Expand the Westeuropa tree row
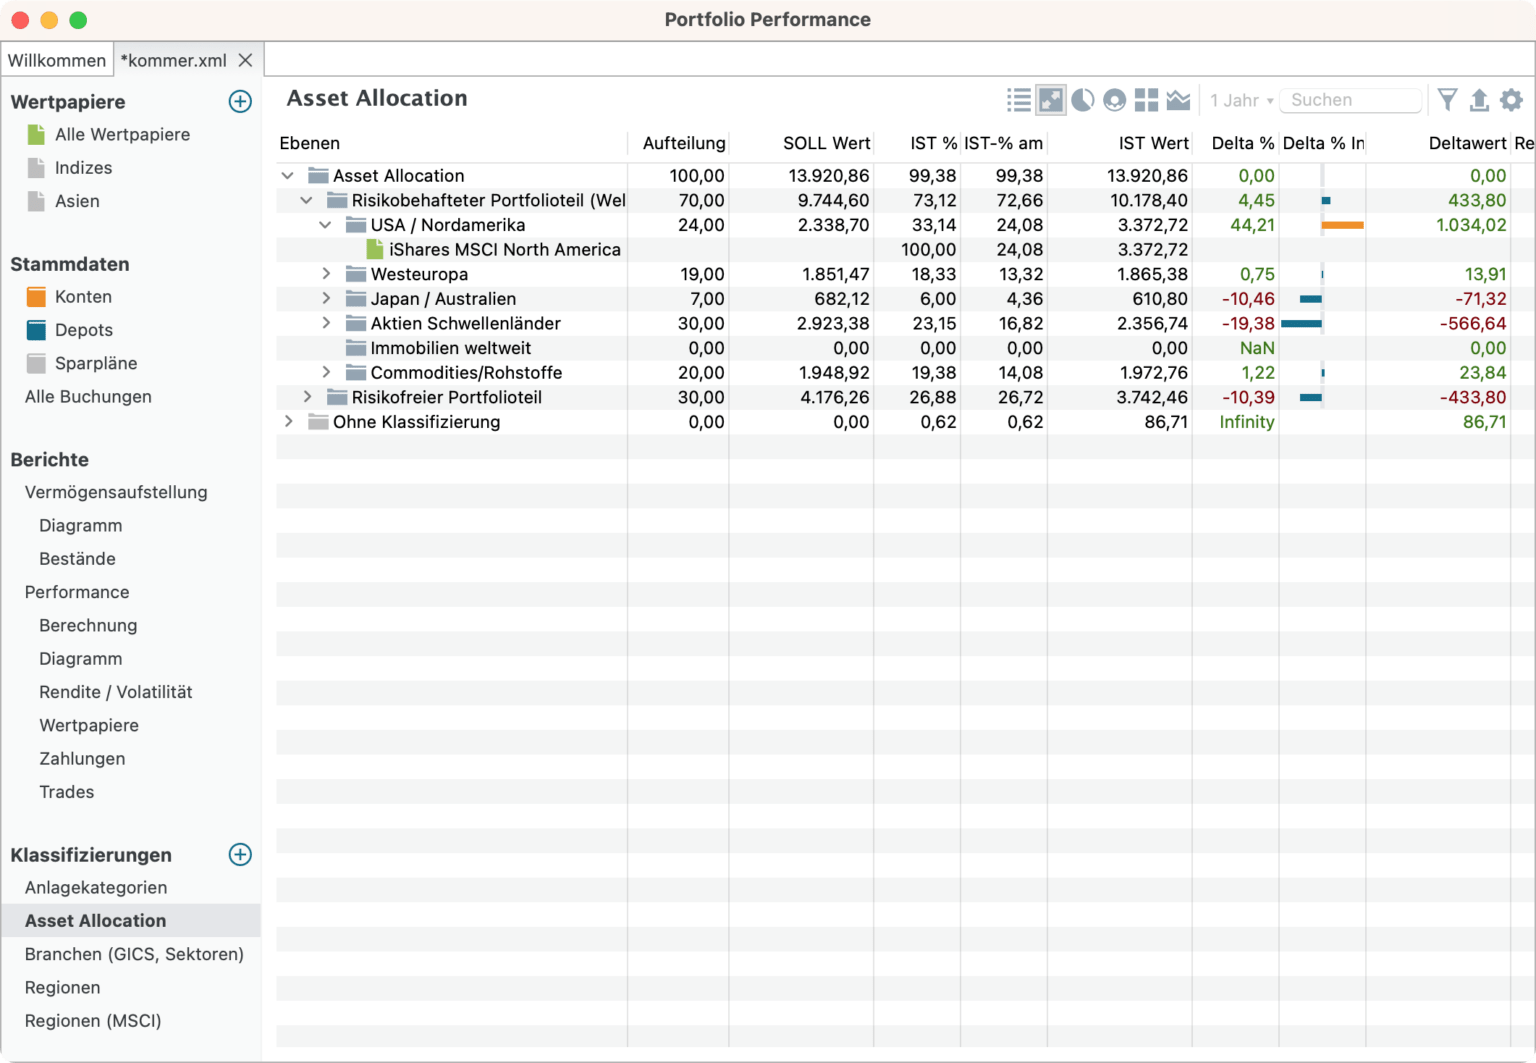 (x=326, y=273)
